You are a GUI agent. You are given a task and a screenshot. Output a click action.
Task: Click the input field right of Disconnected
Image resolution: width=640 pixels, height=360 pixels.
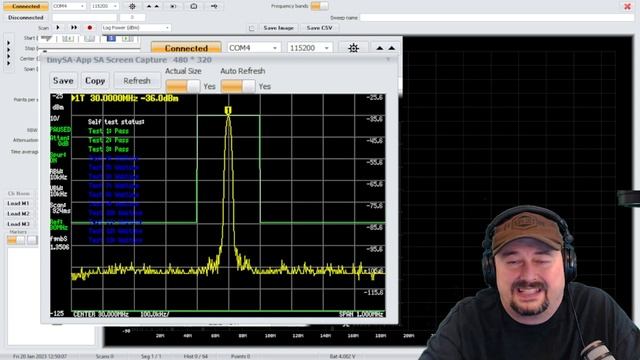click(84, 18)
